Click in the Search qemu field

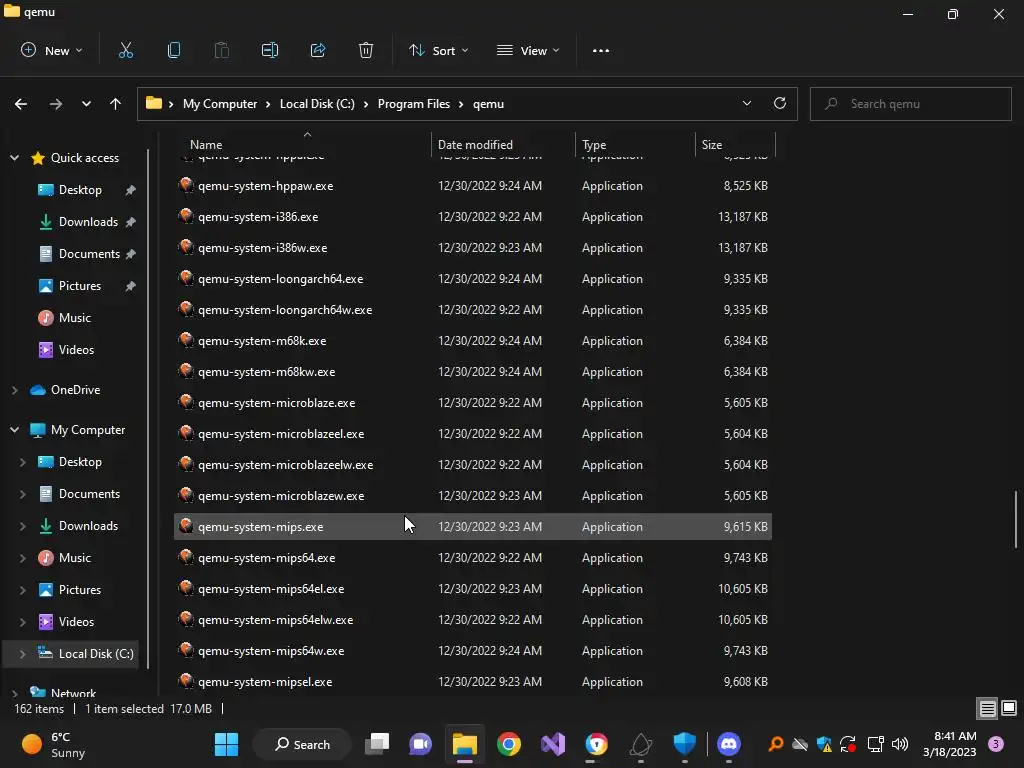pyautogui.click(x=910, y=104)
